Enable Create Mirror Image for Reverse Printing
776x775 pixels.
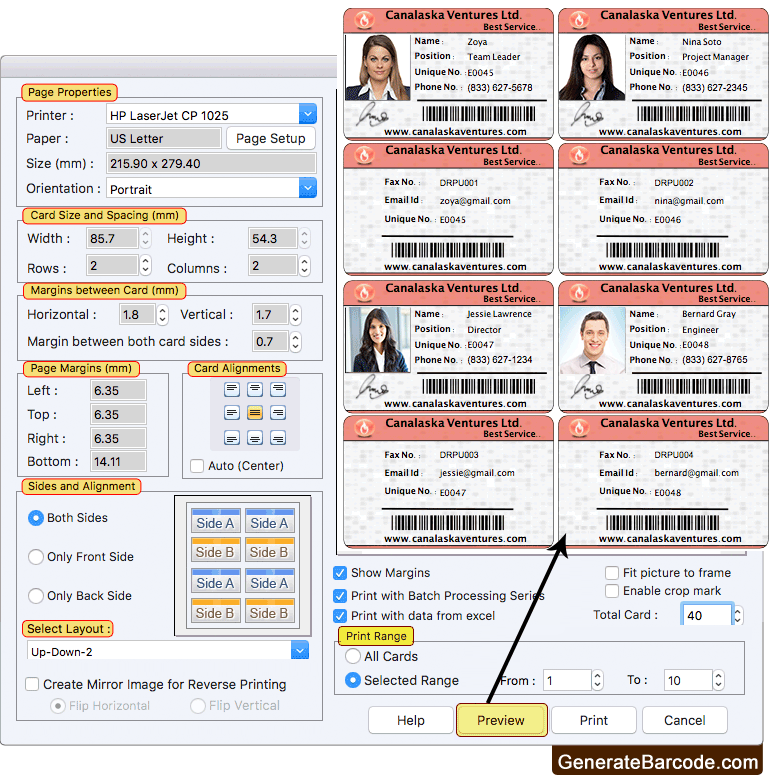[x=32, y=684]
